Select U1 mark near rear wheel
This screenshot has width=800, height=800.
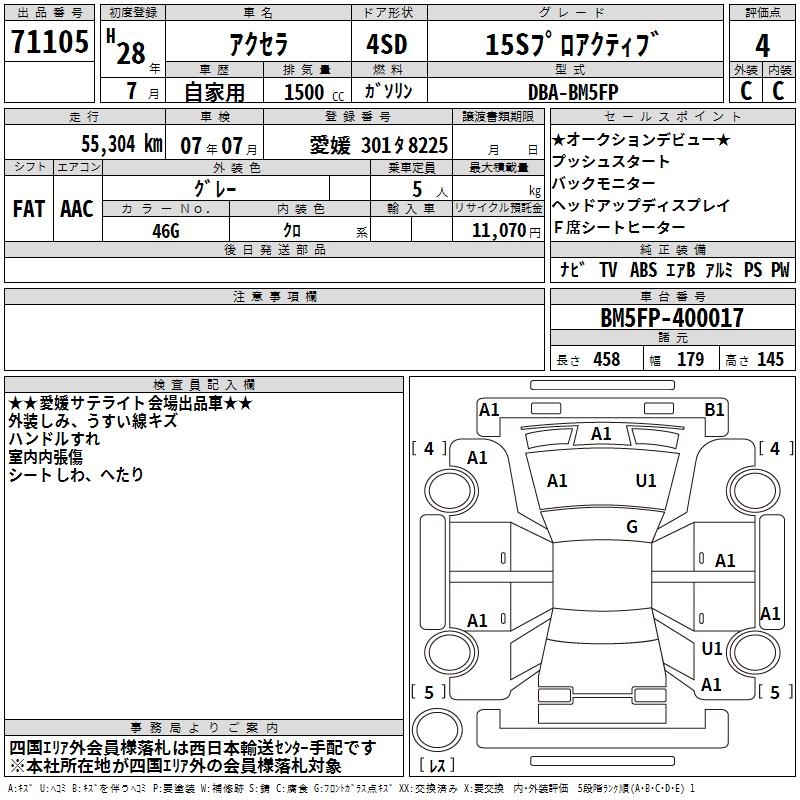[712, 649]
